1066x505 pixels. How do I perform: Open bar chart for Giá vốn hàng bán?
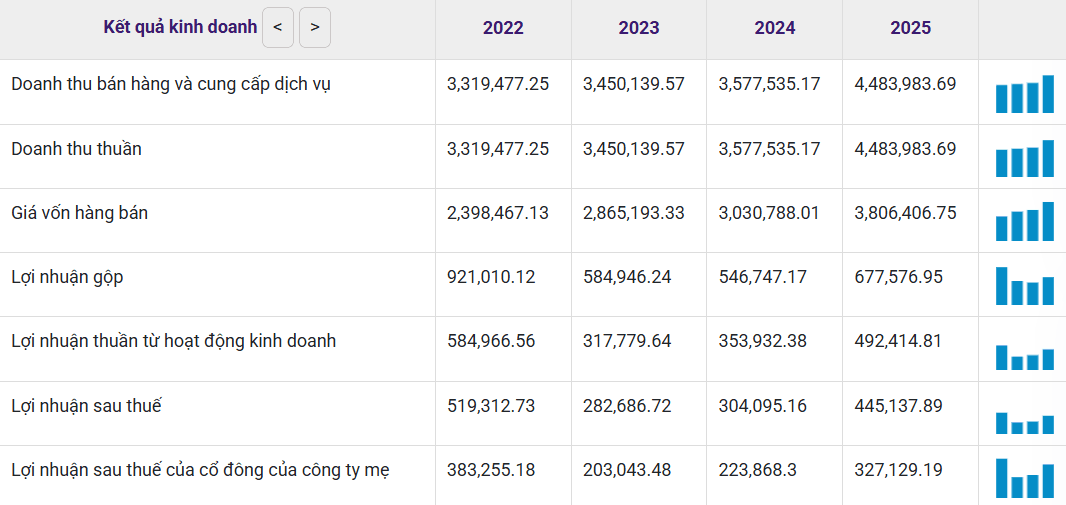[x=1025, y=222]
